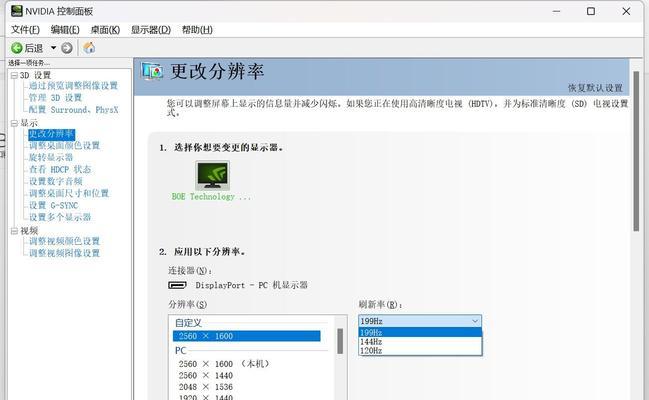
Task: Open 调整视频图像设置 in the task tree
Action: coord(64,253)
